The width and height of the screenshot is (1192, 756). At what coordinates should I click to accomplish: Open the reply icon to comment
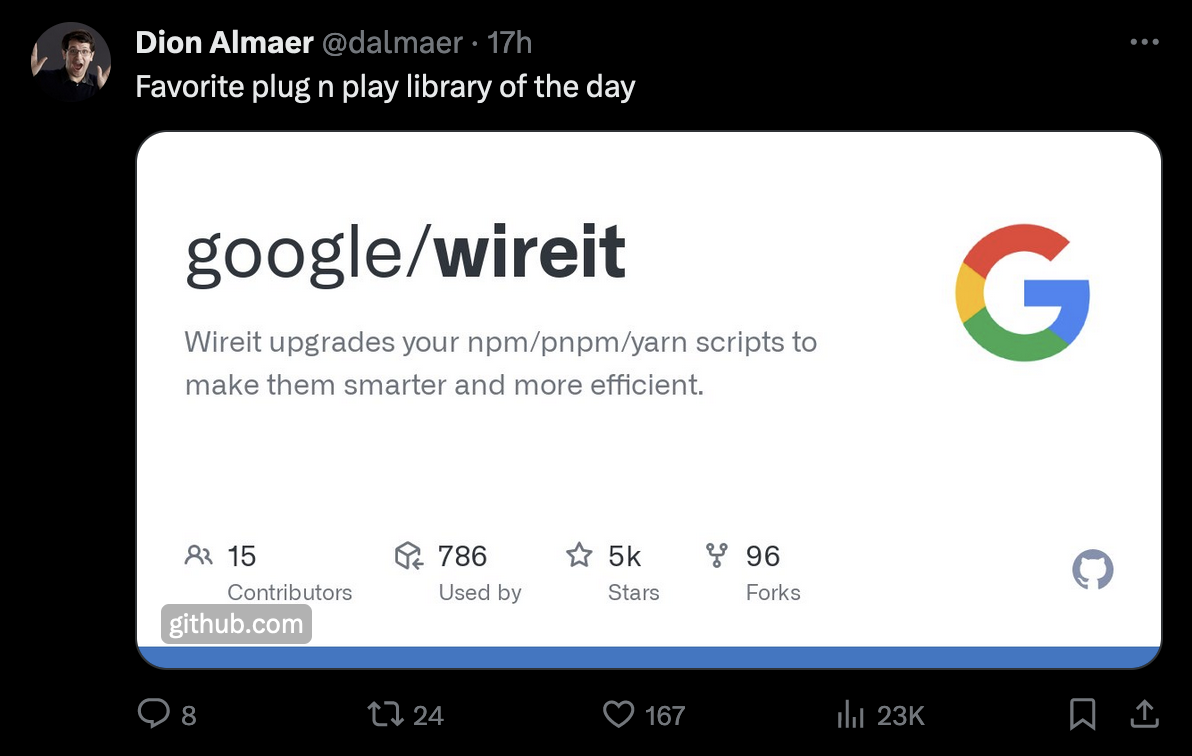pyautogui.click(x=153, y=714)
